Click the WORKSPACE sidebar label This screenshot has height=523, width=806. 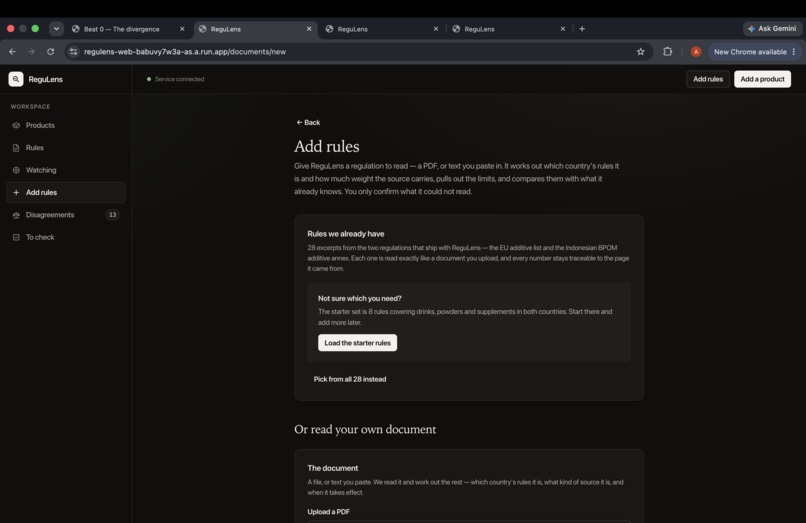coord(30,107)
